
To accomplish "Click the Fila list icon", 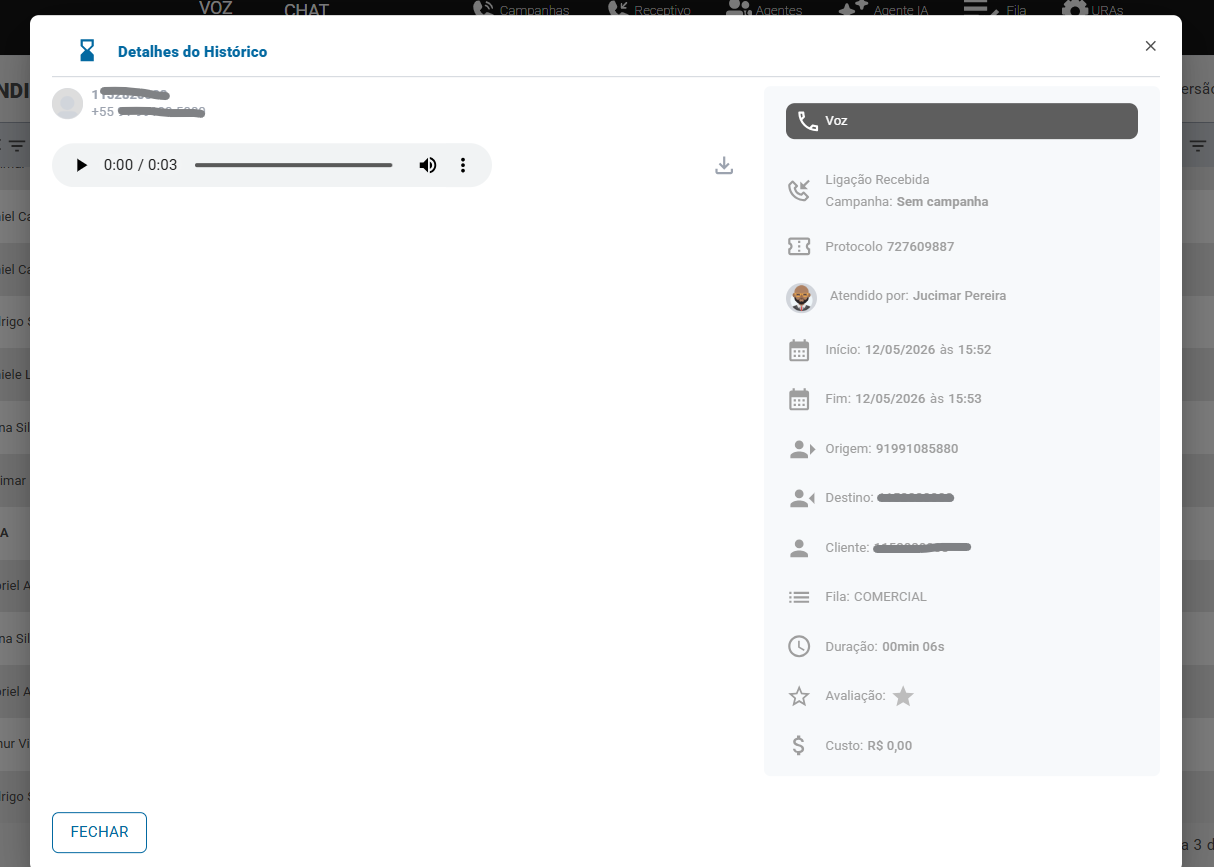I will 799,597.
